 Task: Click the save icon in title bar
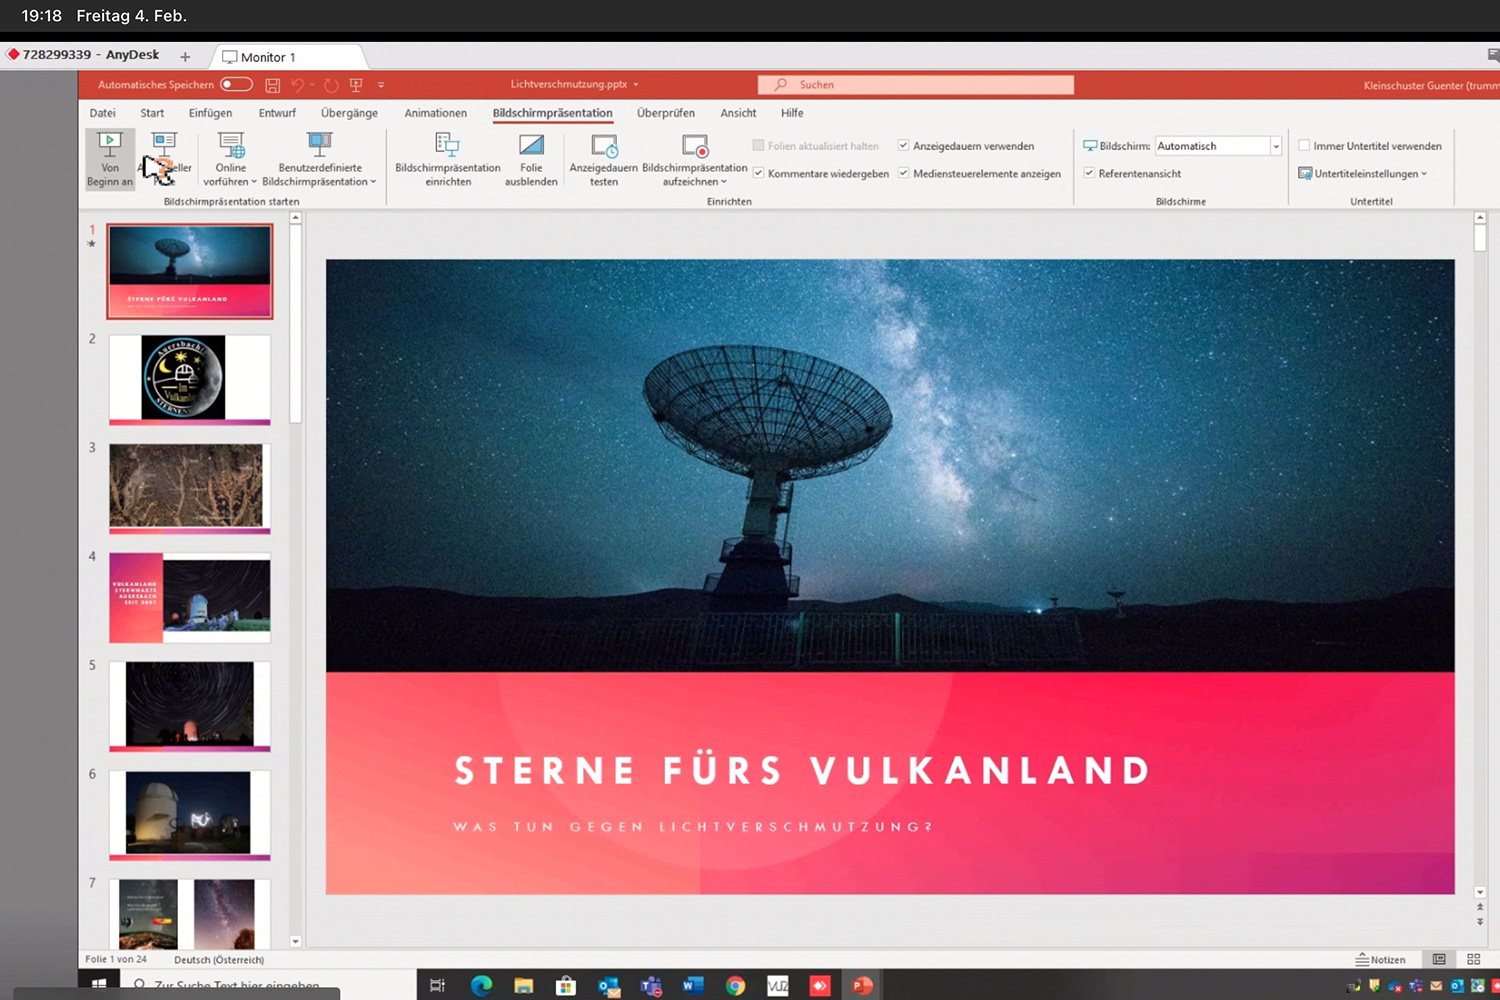(272, 85)
